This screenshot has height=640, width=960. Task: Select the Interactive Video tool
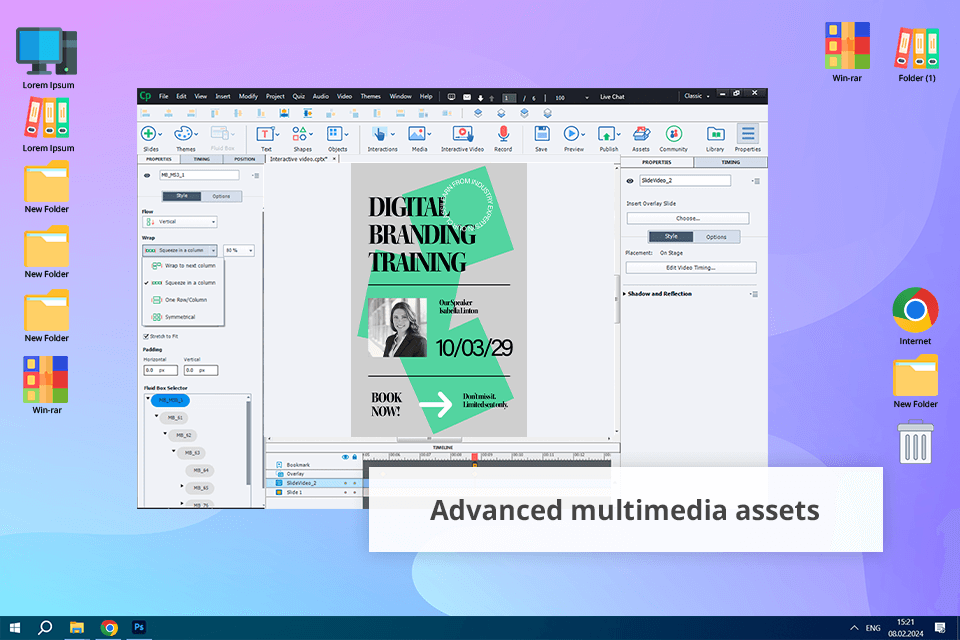(x=462, y=134)
